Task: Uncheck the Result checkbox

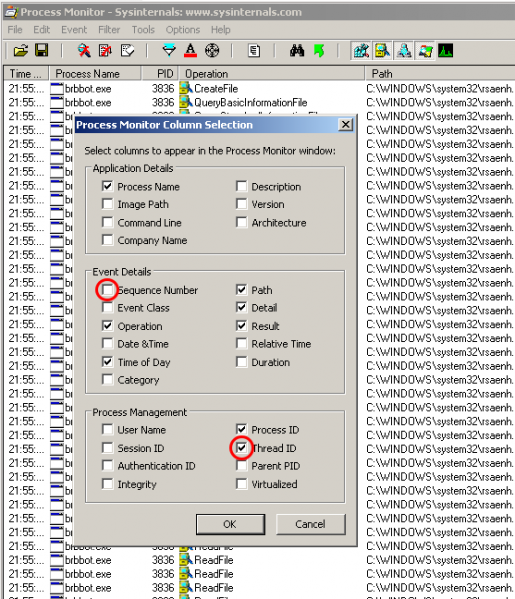Action: tap(241, 326)
